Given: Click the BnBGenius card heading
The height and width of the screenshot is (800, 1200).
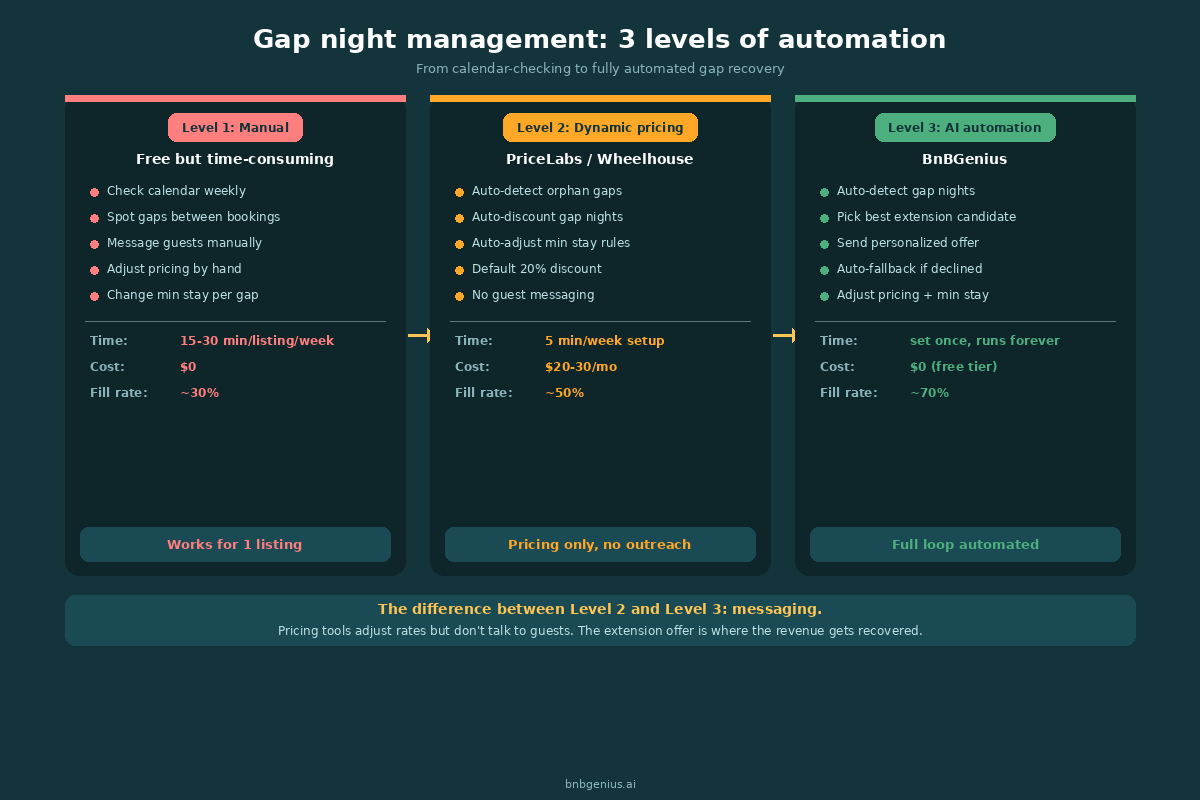Looking at the screenshot, I should click(965, 159).
